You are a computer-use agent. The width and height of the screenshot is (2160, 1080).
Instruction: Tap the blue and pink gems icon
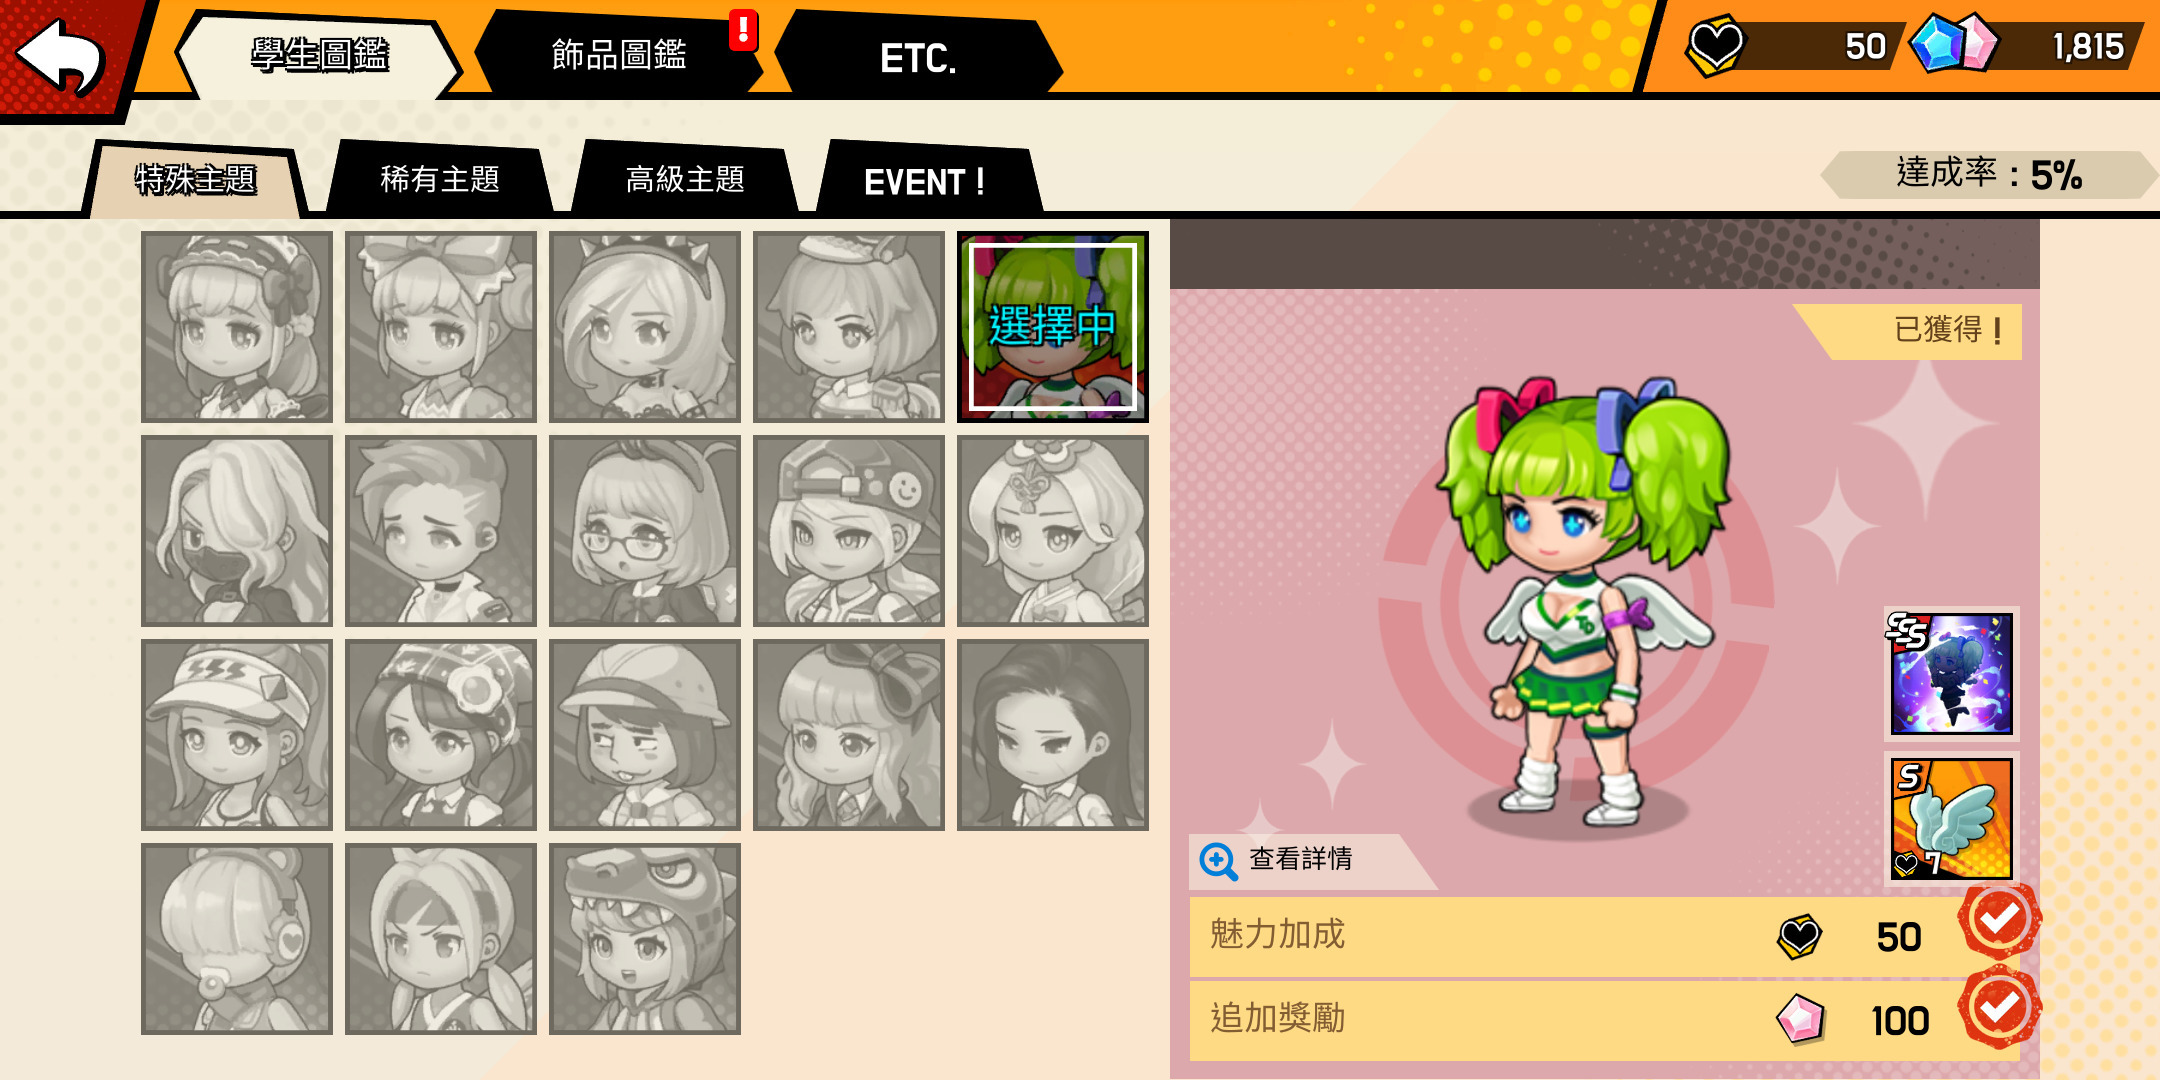click(x=1953, y=42)
